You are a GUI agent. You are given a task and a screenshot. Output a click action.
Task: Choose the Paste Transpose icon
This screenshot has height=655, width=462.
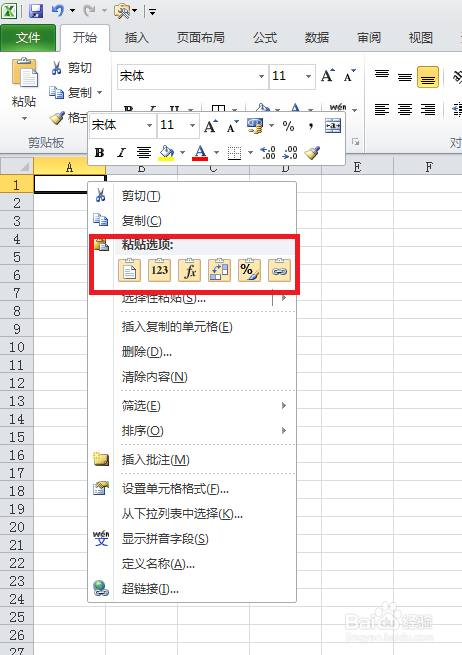[x=219, y=270]
